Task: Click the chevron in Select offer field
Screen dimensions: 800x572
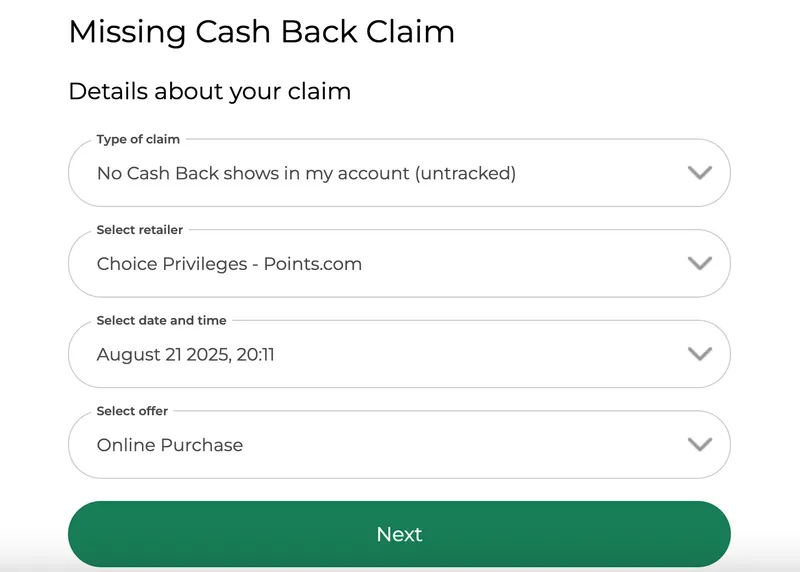Action: click(700, 445)
